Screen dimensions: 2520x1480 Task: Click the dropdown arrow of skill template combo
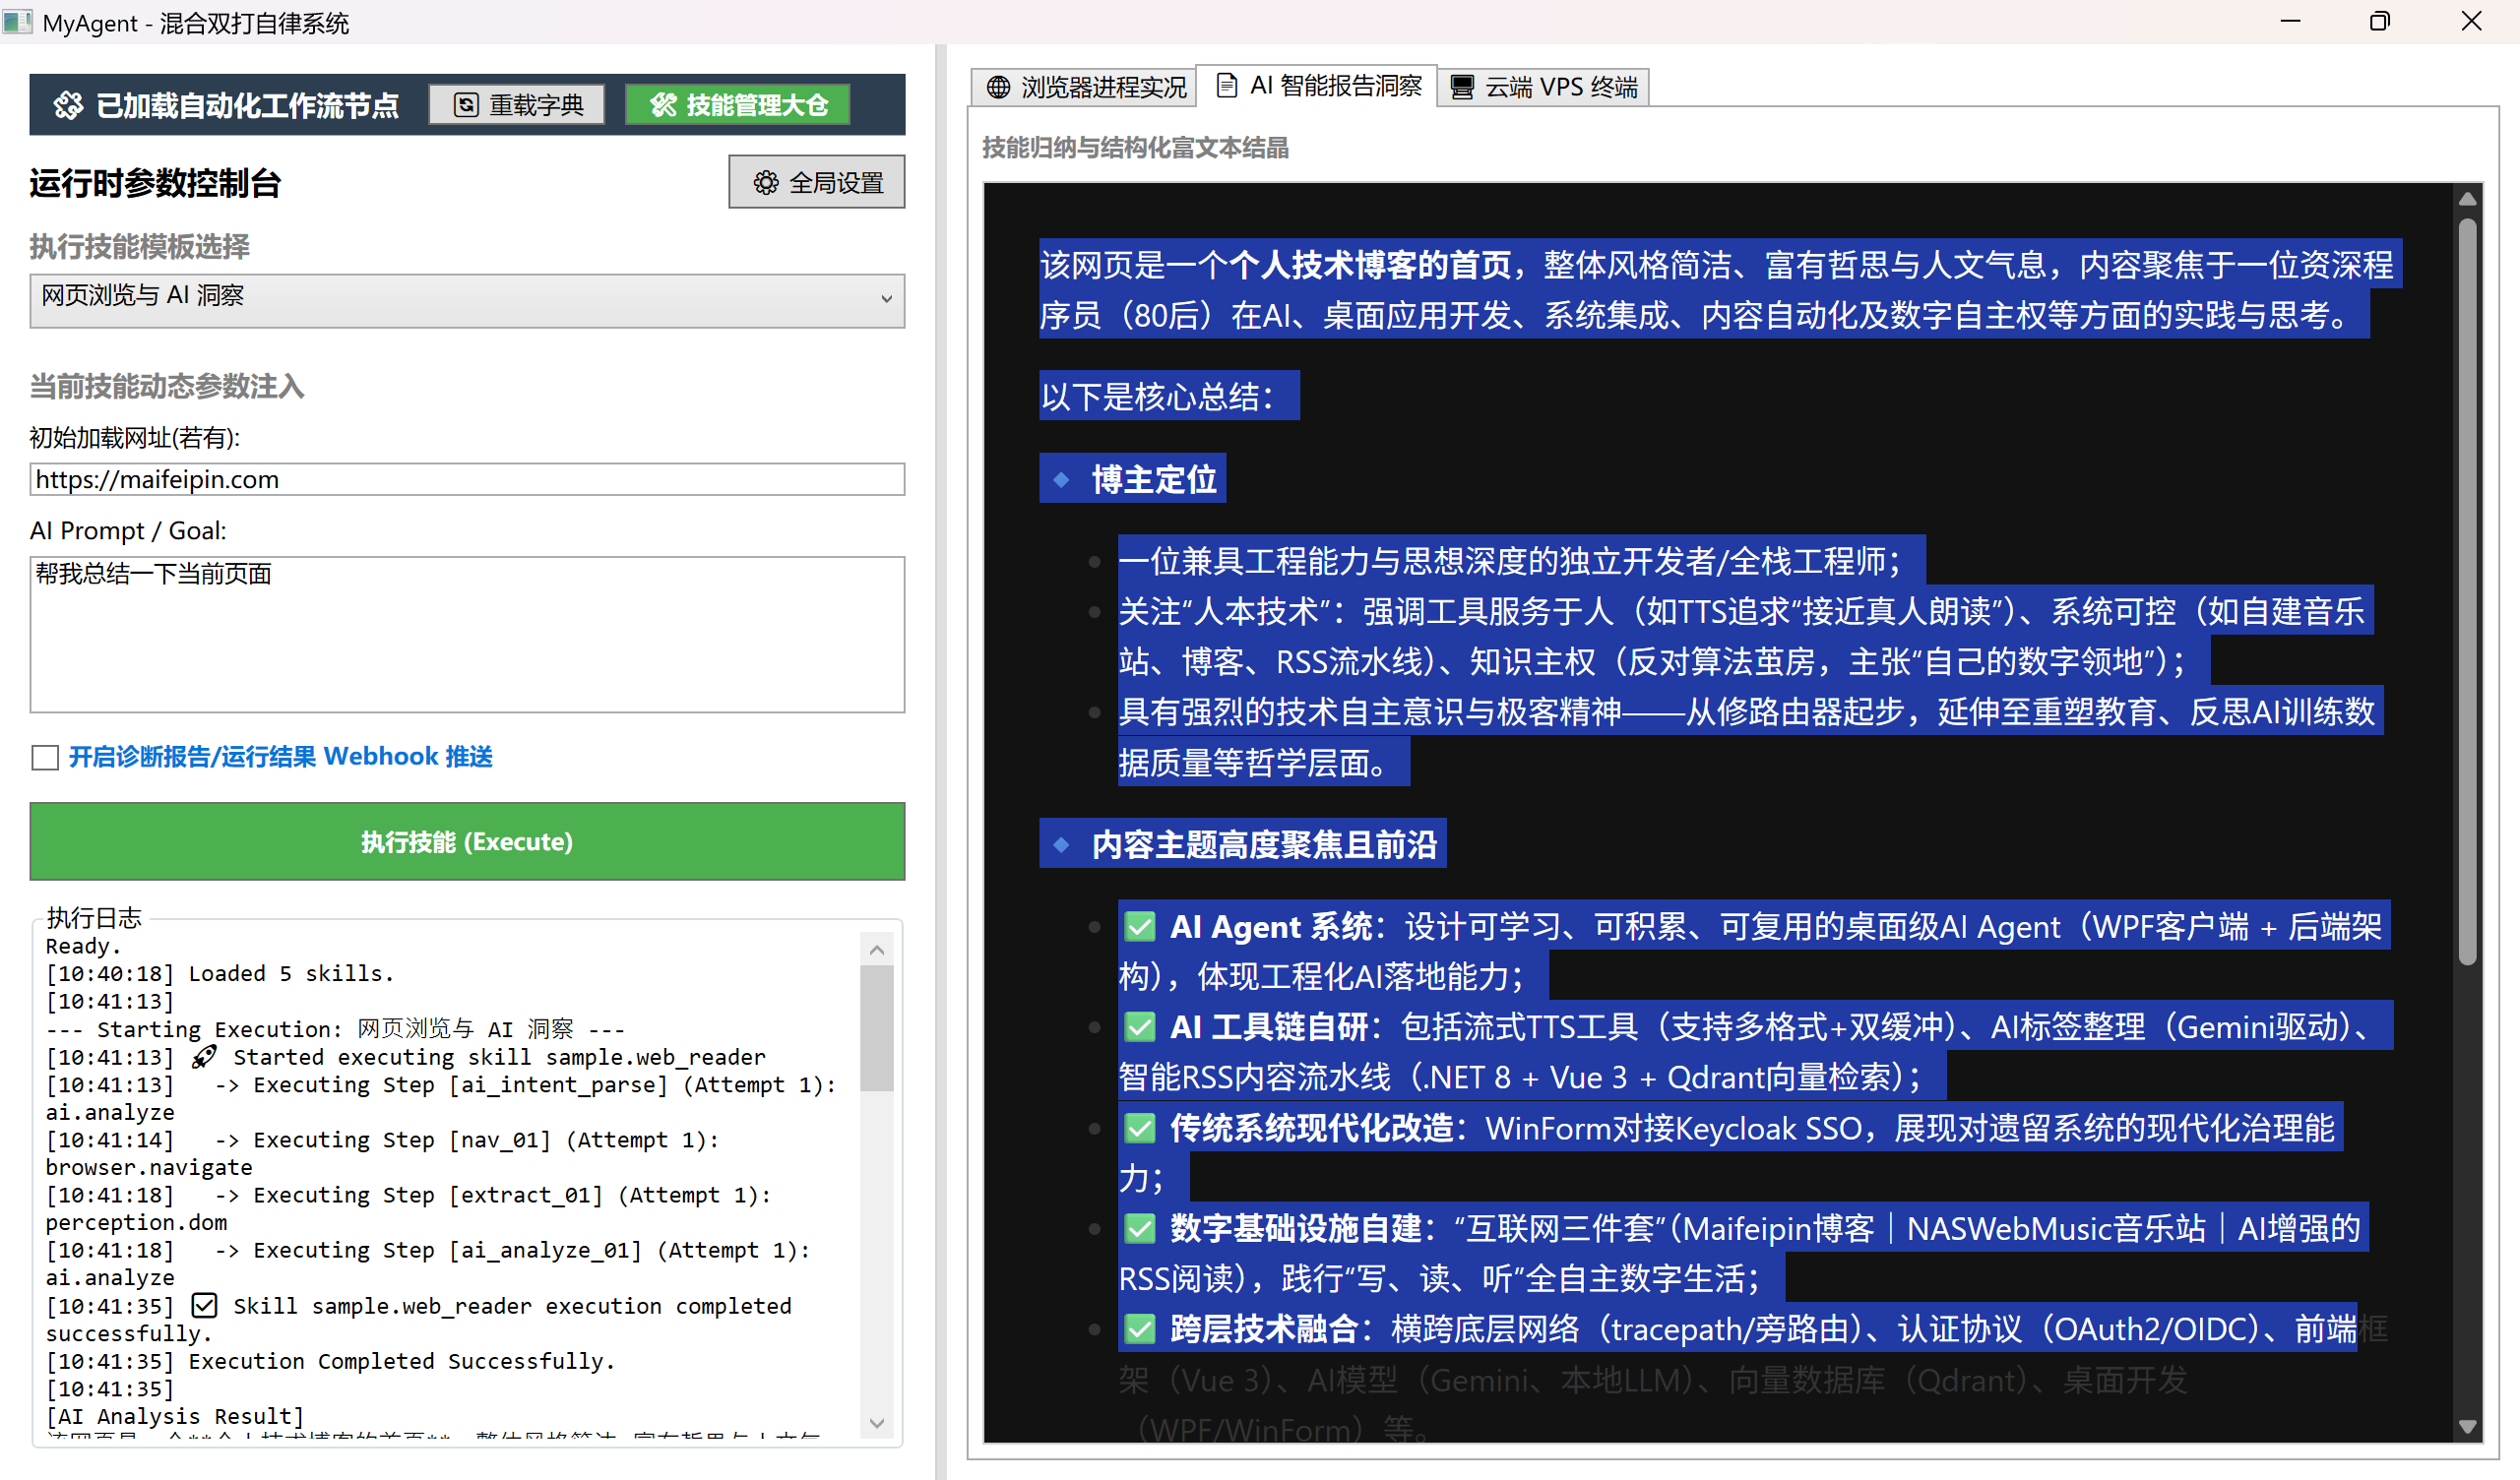[886, 298]
